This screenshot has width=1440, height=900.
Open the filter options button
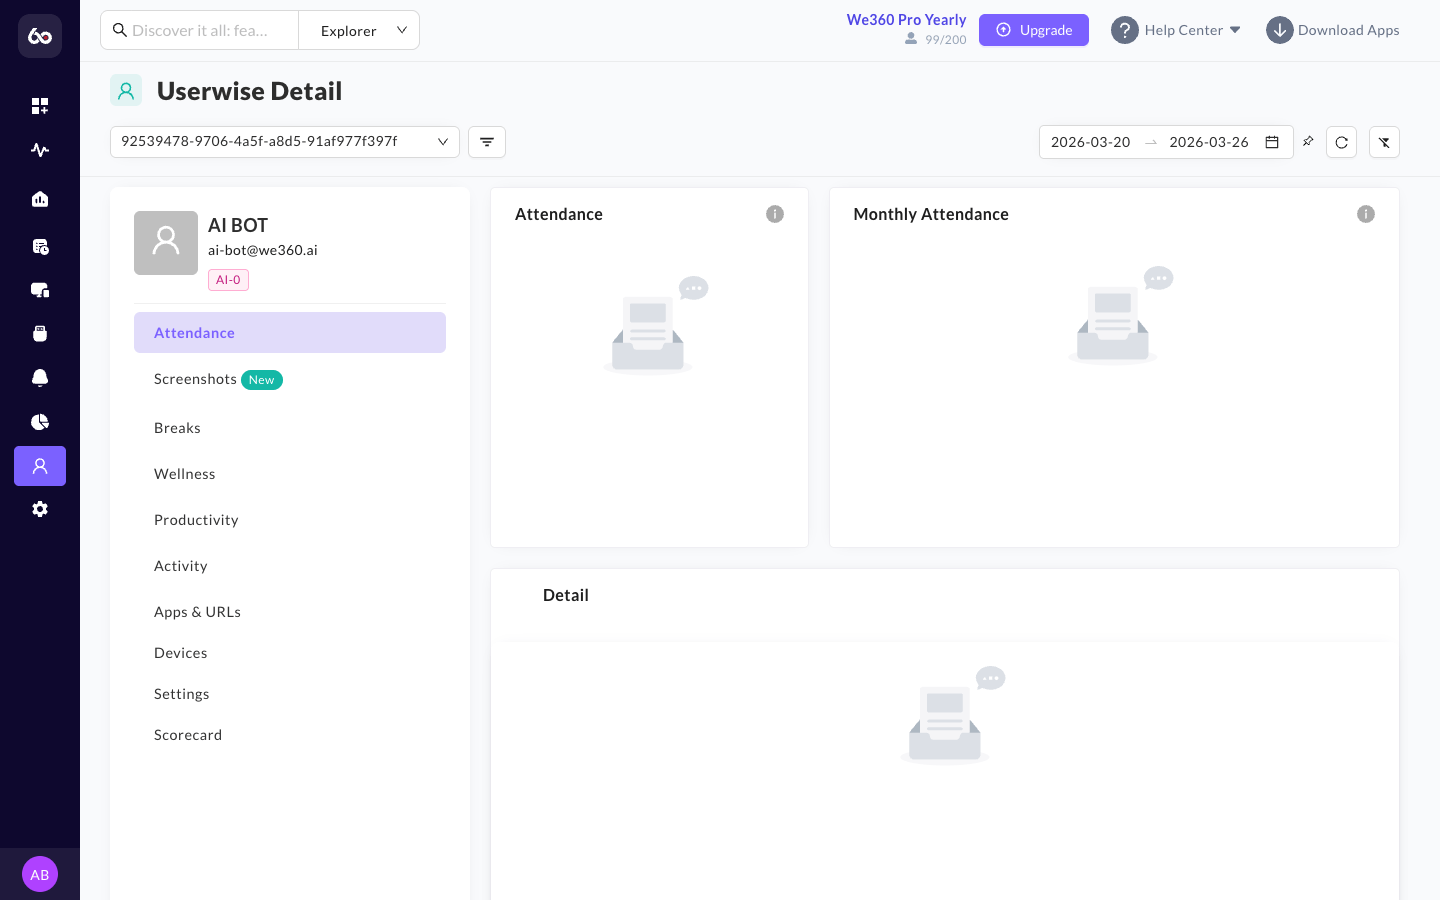click(487, 142)
